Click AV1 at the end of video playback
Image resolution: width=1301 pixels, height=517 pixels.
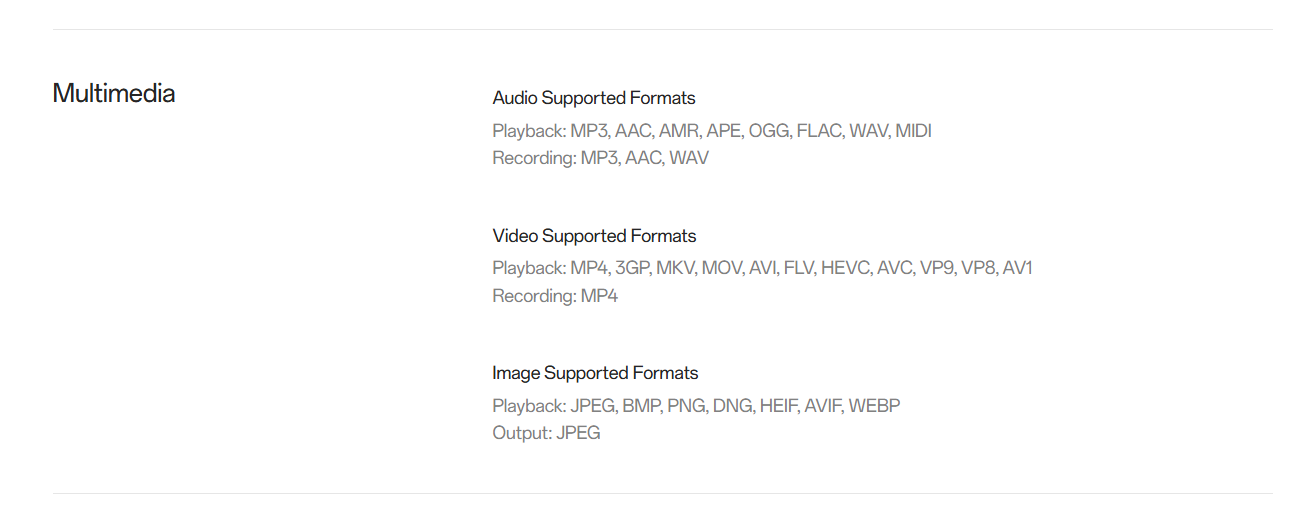[1017, 268]
